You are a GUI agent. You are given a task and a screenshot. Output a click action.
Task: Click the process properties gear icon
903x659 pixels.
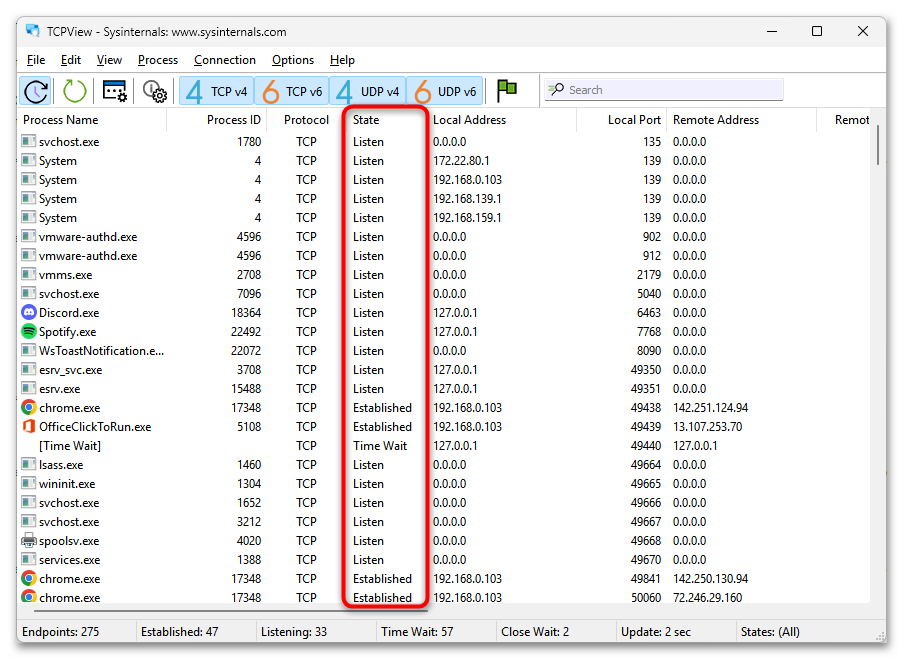[154, 91]
